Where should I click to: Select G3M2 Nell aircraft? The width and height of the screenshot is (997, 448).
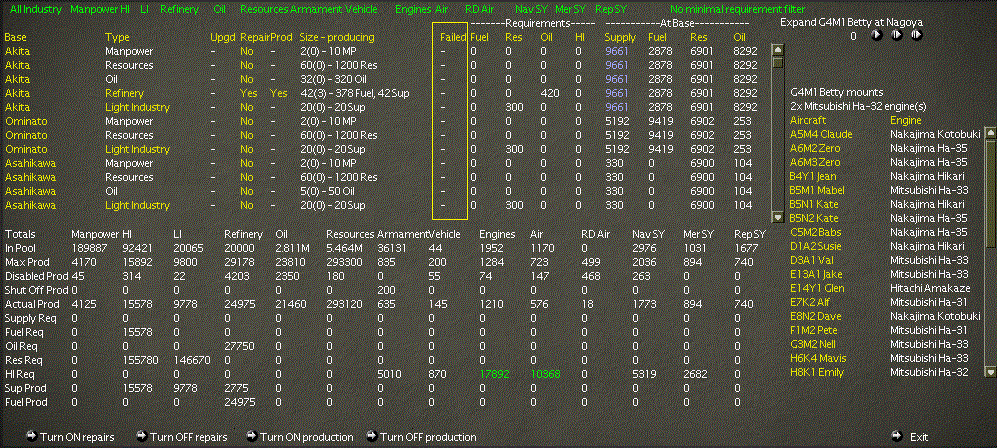point(813,344)
